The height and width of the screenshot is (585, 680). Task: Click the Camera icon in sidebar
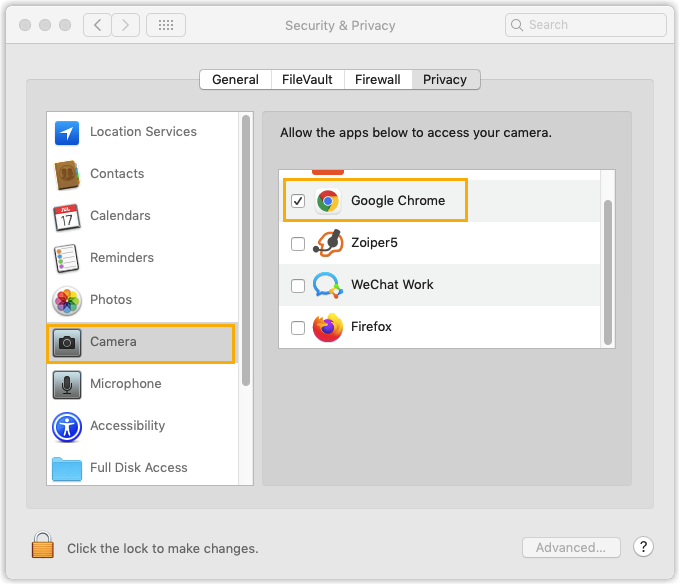[x=67, y=343]
